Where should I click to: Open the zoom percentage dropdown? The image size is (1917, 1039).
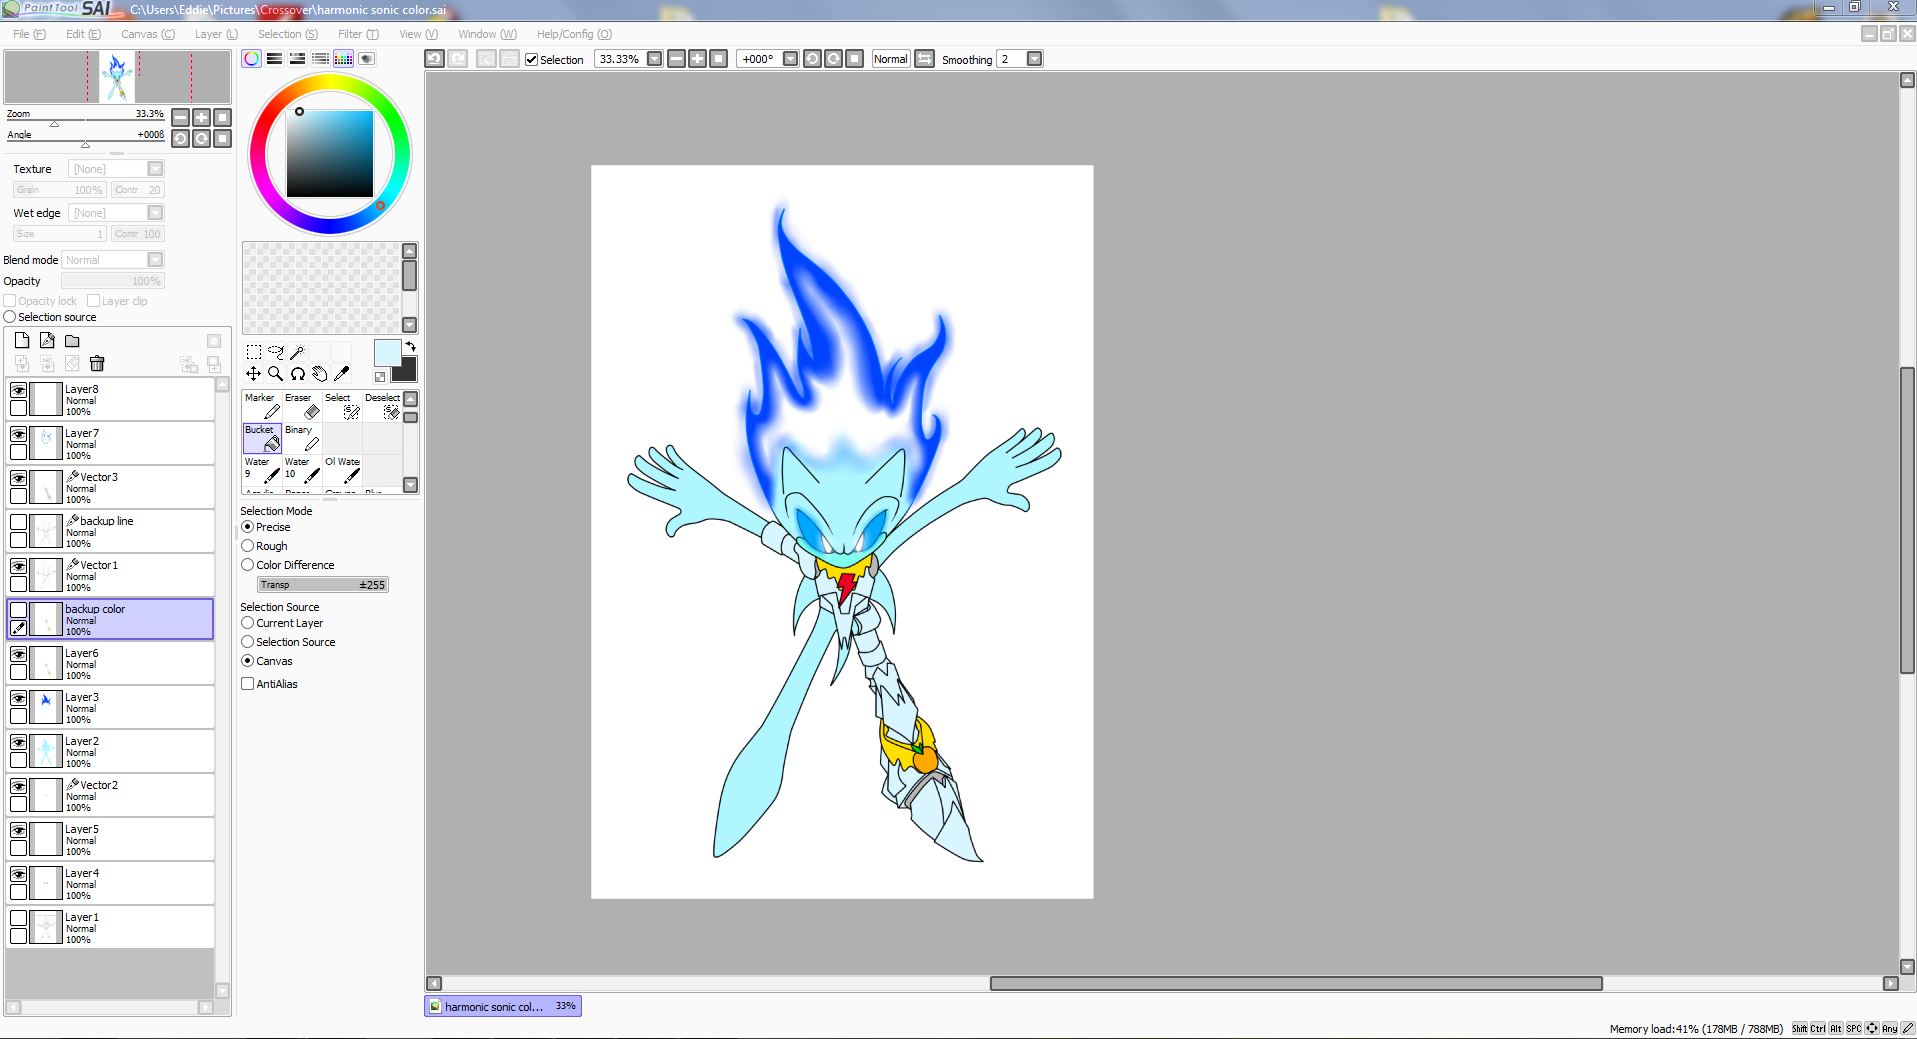click(655, 59)
